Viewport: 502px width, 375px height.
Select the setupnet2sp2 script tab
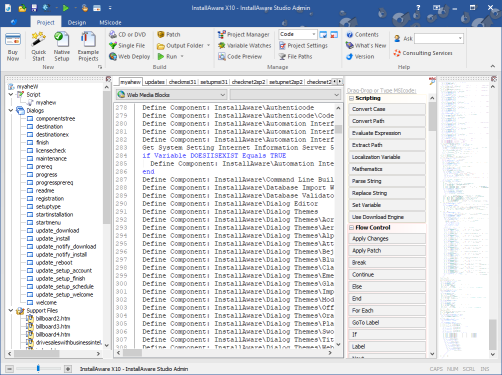click(286, 82)
